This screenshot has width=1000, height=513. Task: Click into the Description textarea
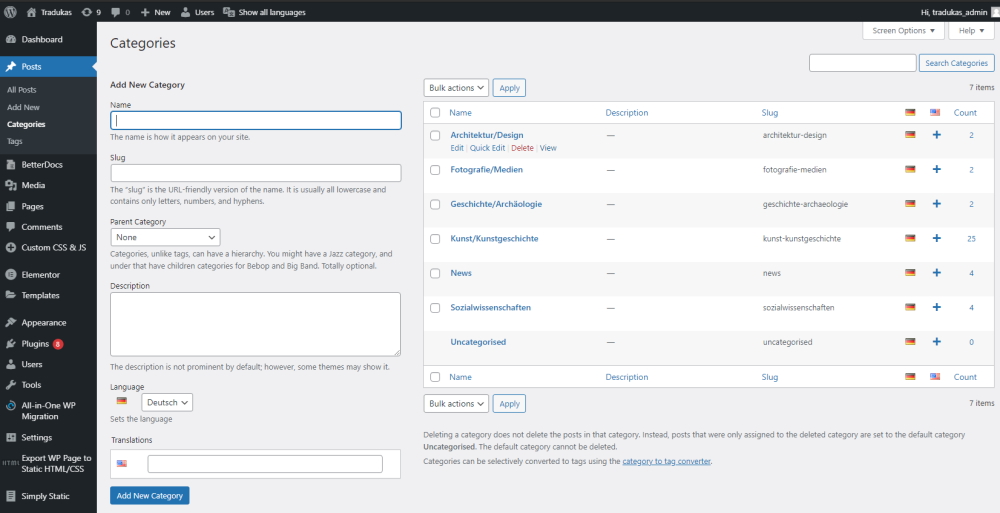pyautogui.click(x=256, y=324)
